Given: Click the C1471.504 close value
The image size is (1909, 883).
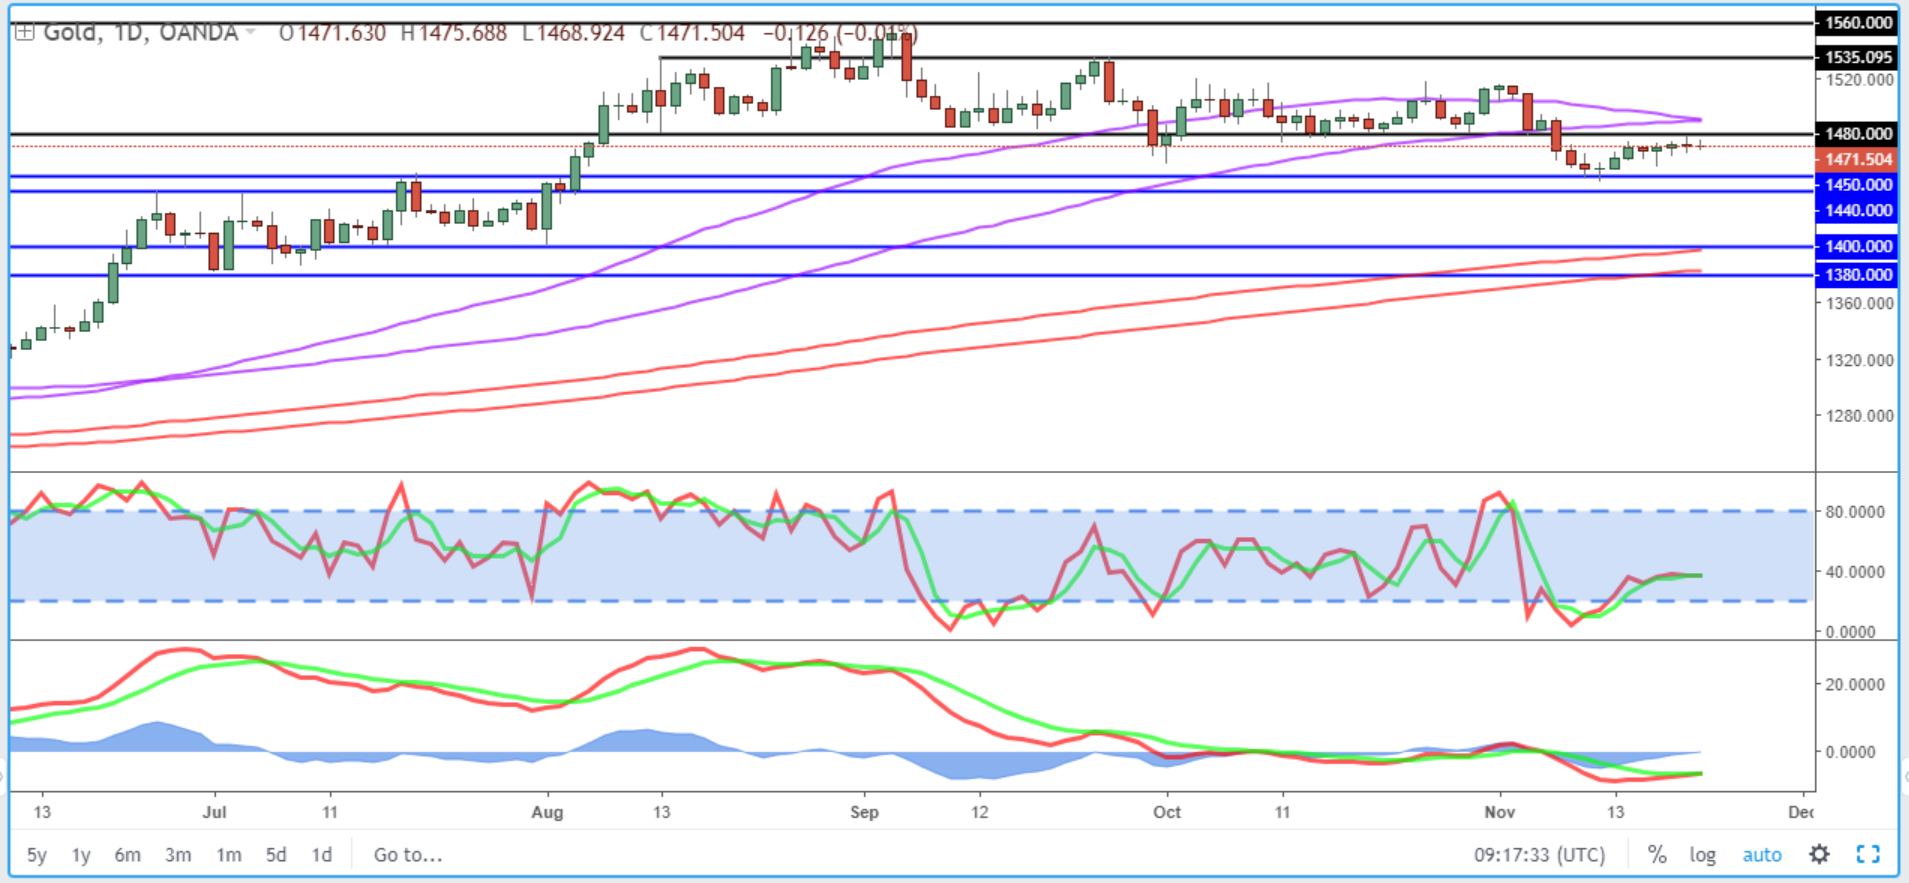Looking at the screenshot, I should click(x=693, y=33).
